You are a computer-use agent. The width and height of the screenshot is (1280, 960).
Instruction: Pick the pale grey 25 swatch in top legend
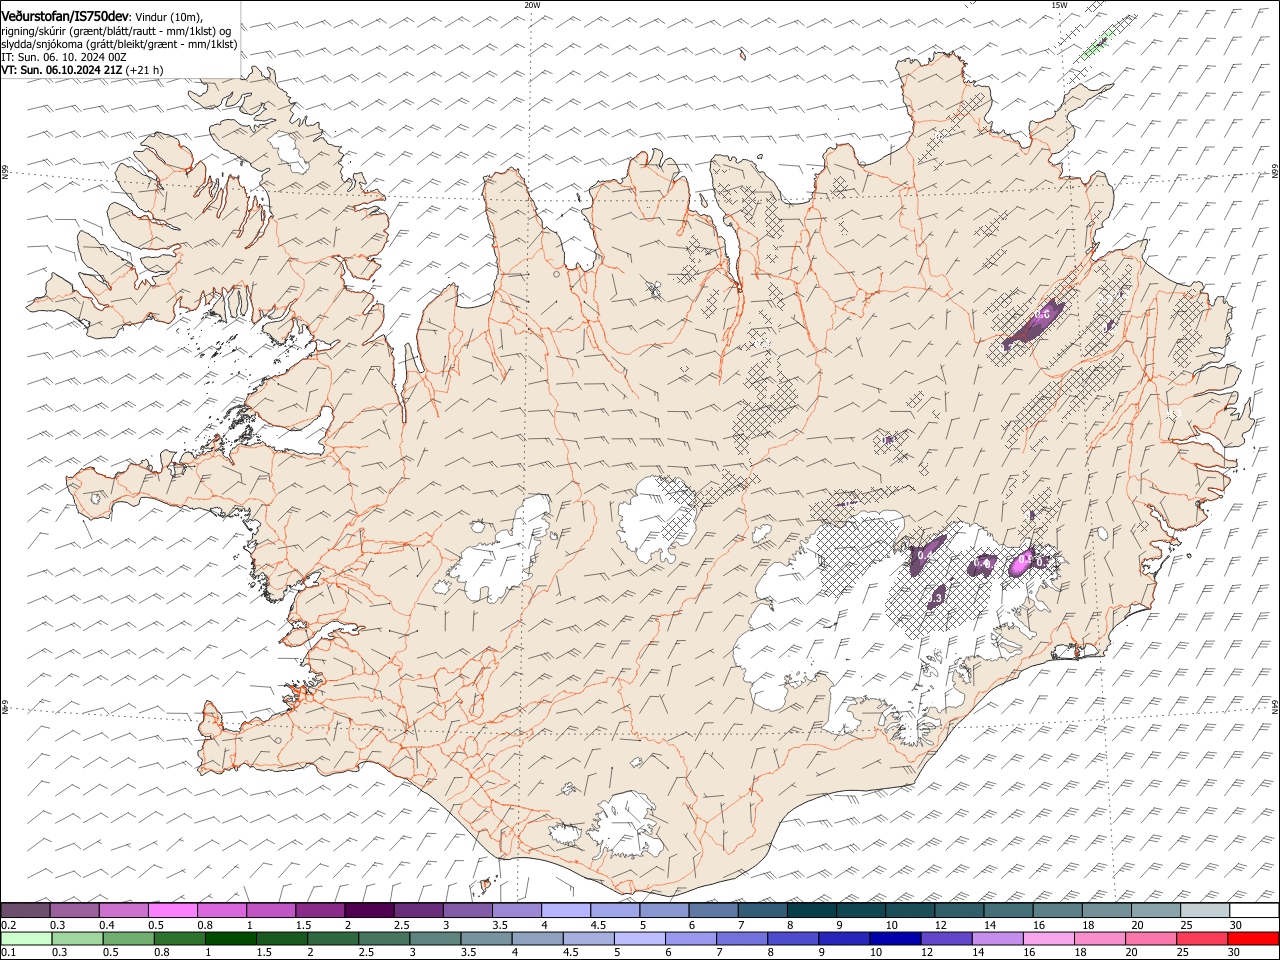pos(1205,910)
